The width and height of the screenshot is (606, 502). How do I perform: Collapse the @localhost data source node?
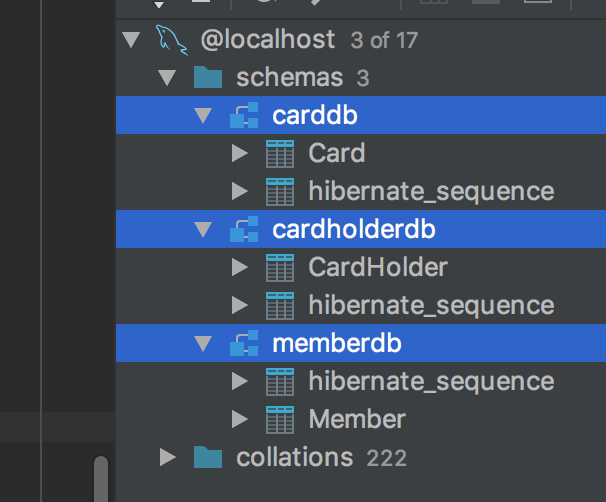click(131, 40)
